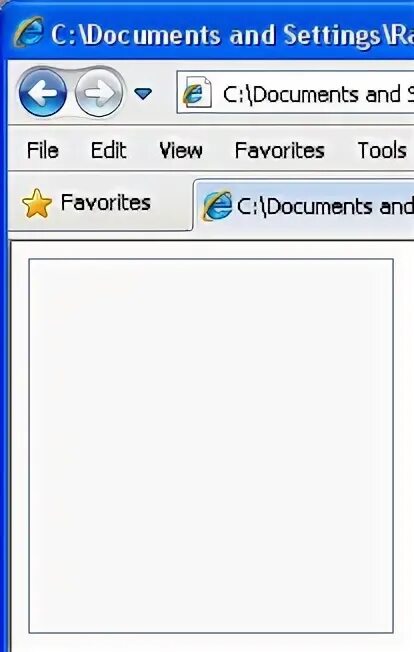
Task: Open the View menu
Action: tap(181, 150)
